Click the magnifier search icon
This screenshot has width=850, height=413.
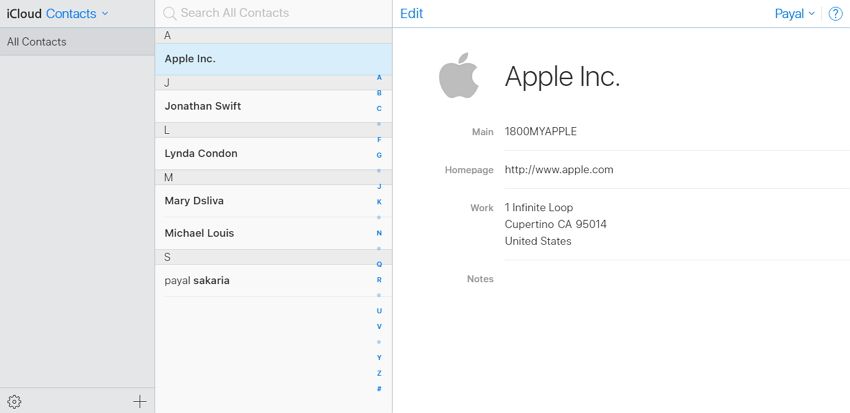pos(169,14)
